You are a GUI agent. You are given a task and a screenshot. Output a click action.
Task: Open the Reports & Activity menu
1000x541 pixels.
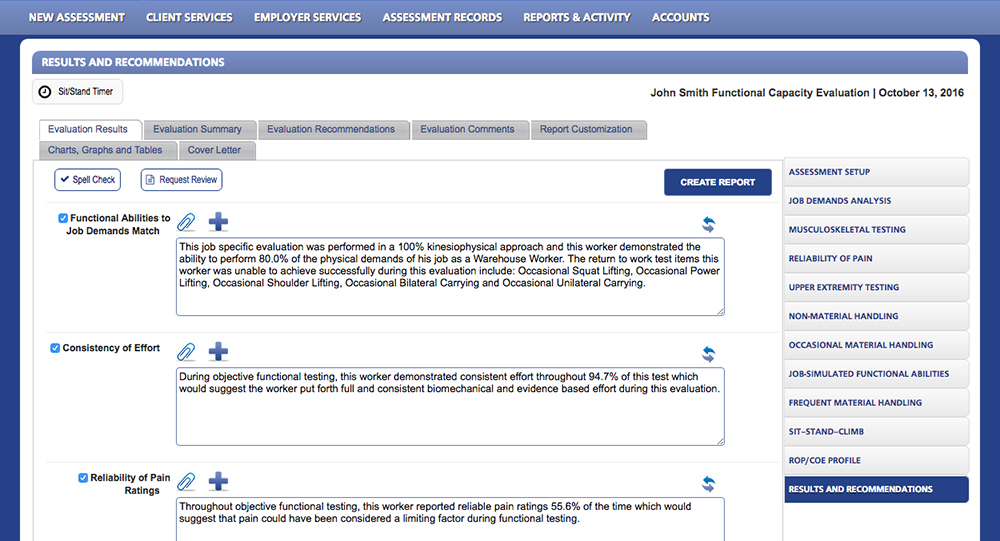pos(577,17)
